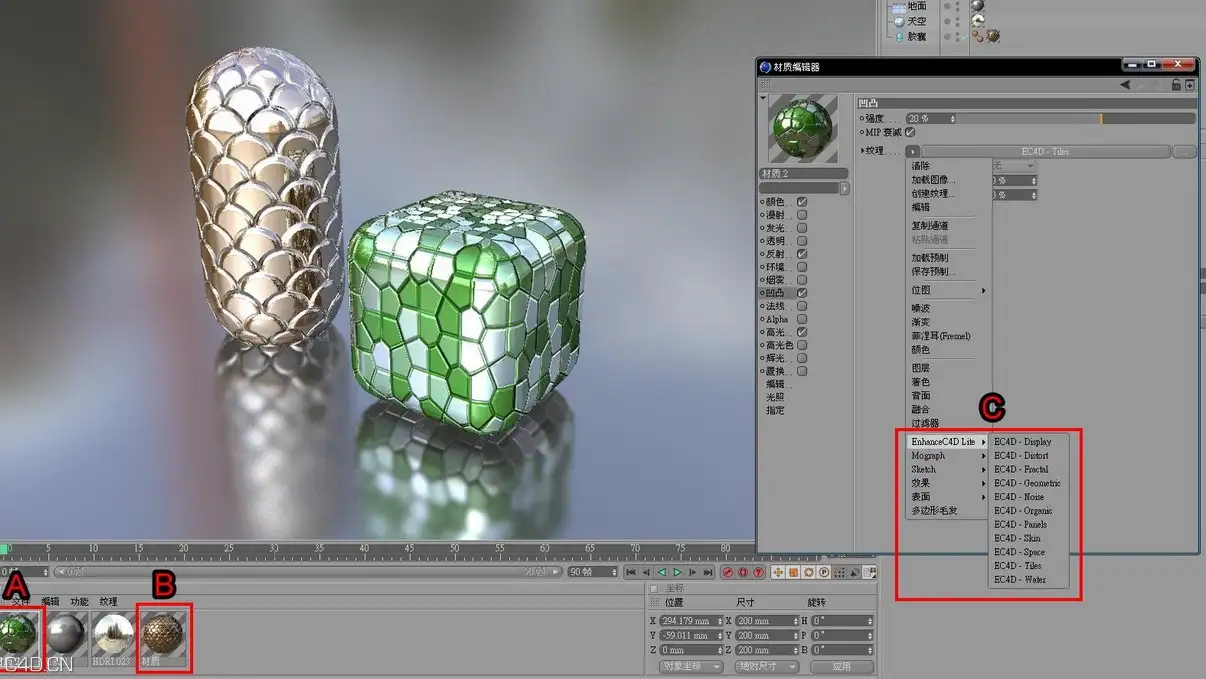Viewport: 1206px width, 679px height.
Task: Adjust the 强度 strength slider
Action: 1077,118
